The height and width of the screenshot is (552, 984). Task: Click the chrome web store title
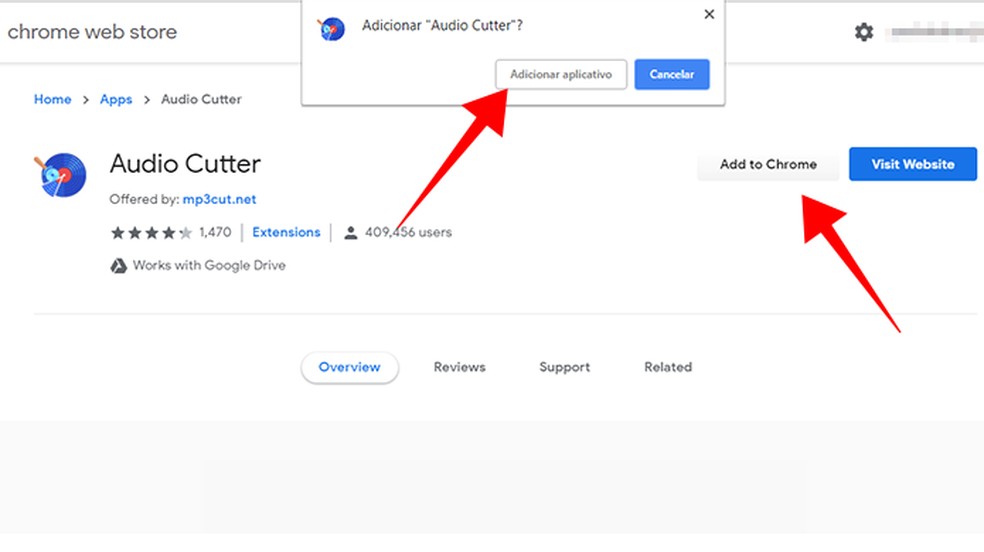pyautogui.click(x=92, y=32)
